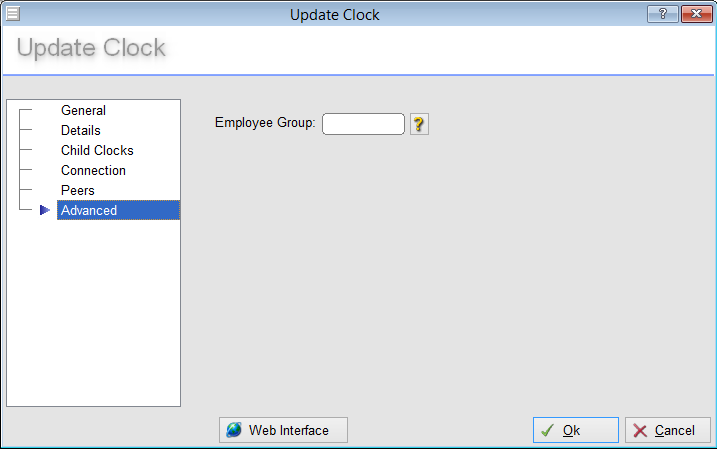Image resolution: width=717 pixels, height=449 pixels.
Task: Click the blue arrow marker beside Advanced
Action: [44, 210]
